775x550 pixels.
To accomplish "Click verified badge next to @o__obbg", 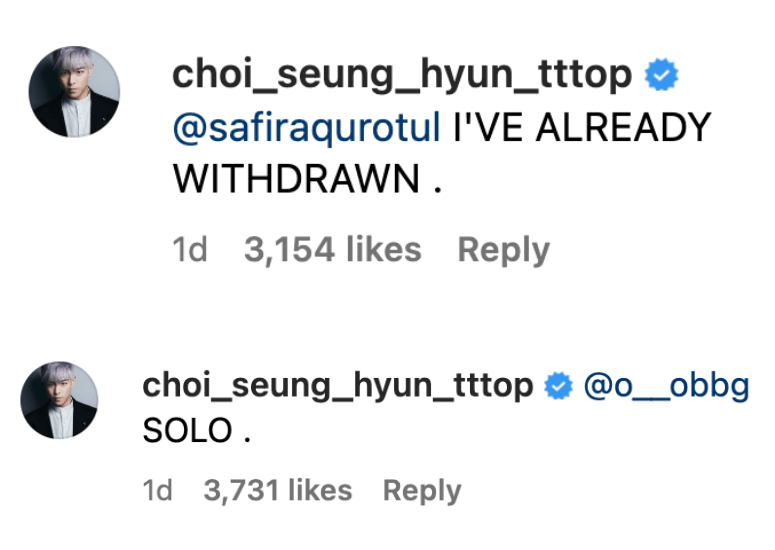I will click(557, 387).
